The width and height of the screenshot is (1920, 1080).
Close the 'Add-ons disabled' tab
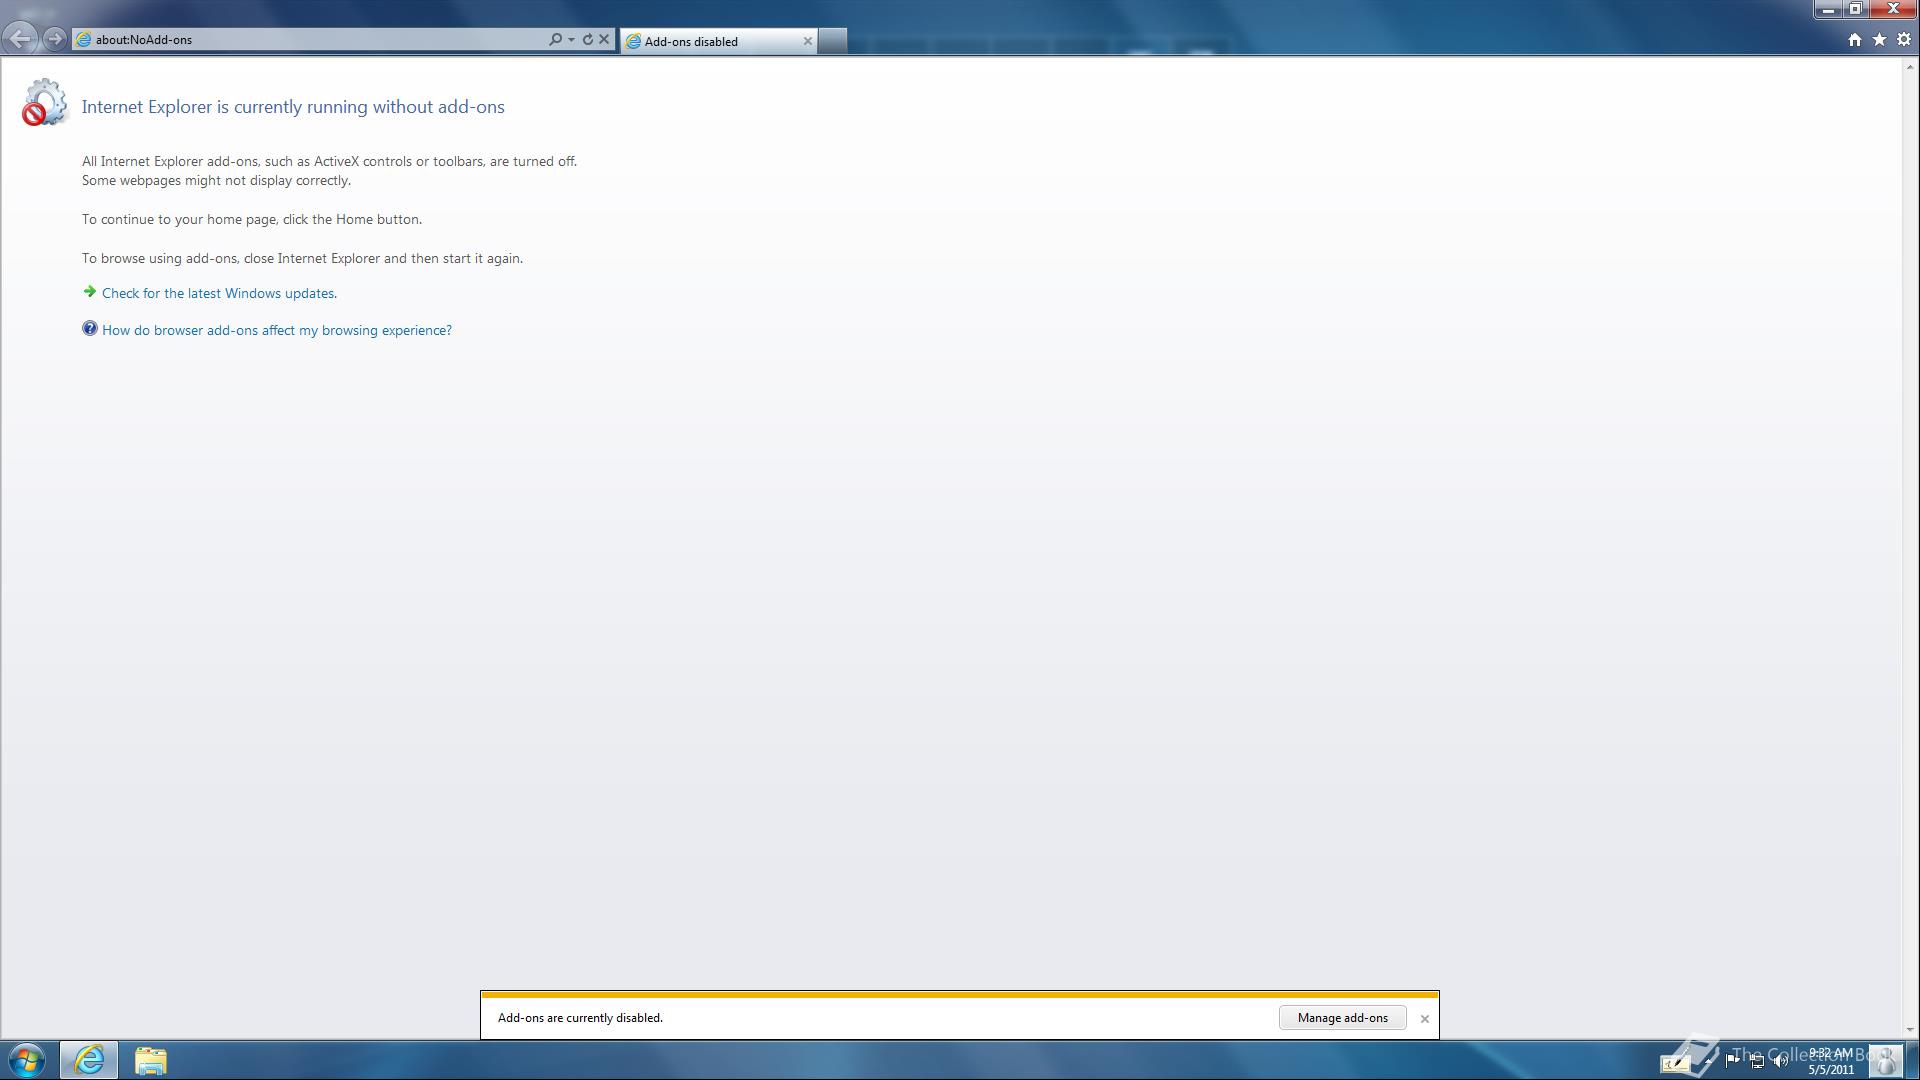[x=807, y=41]
